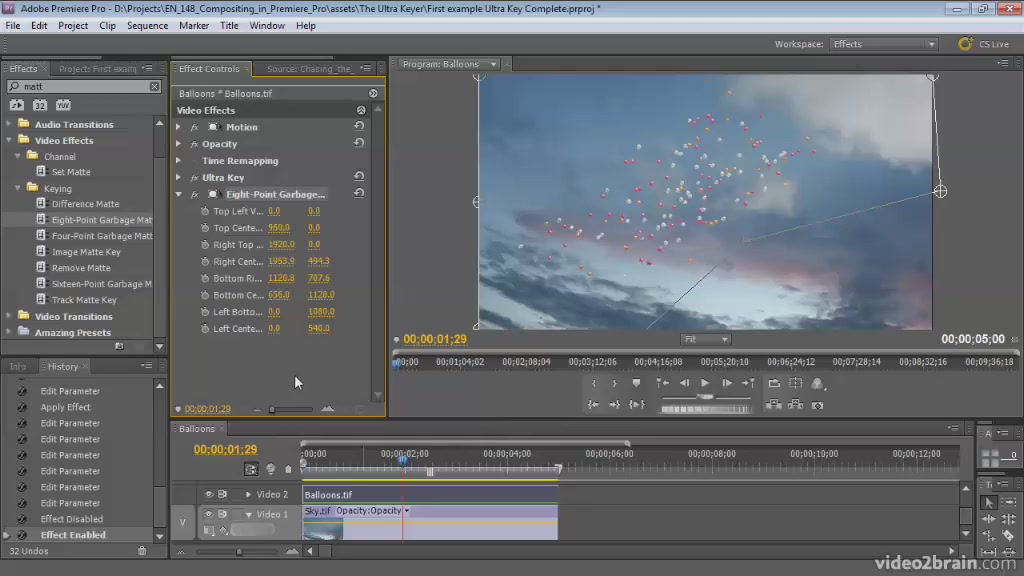Reset the Opacity effect
This screenshot has width=1024, height=576.
(359, 143)
